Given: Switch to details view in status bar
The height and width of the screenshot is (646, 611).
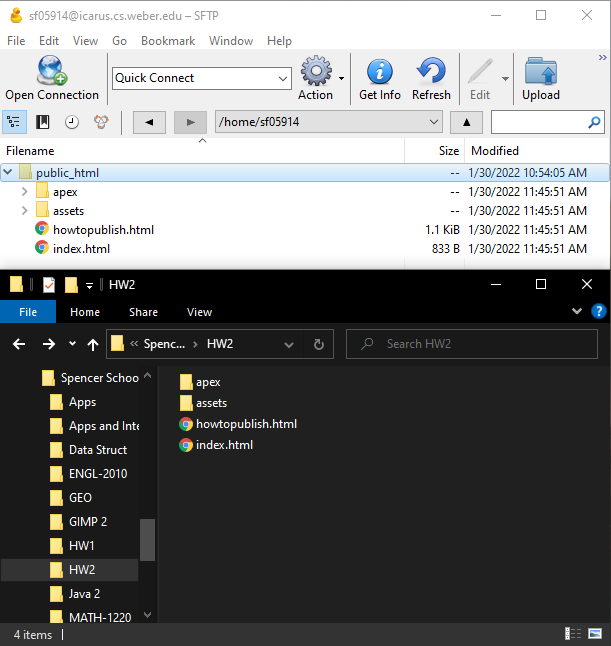Looking at the screenshot, I should 573,634.
